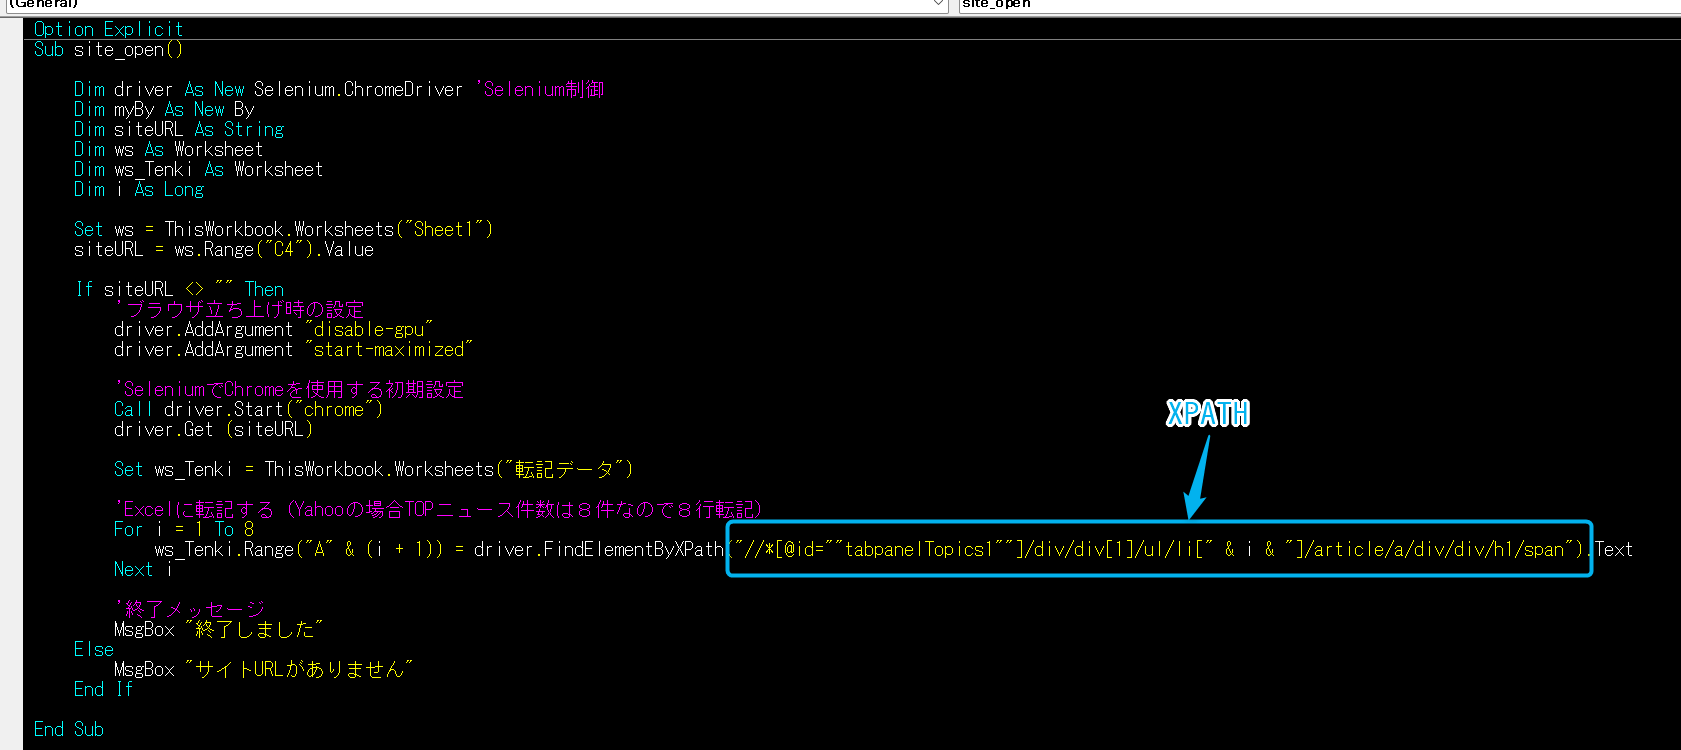The image size is (1681, 750).
Task: Click the MsgBox "サイトURLがありません" line
Action: (x=263, y=669)
